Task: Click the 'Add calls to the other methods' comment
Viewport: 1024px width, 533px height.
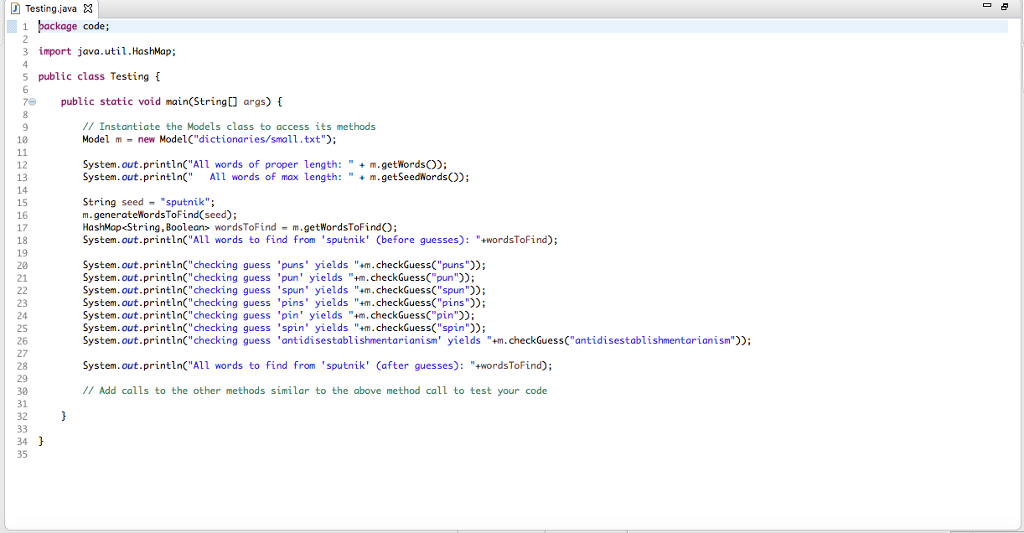Action: (315, 390)
